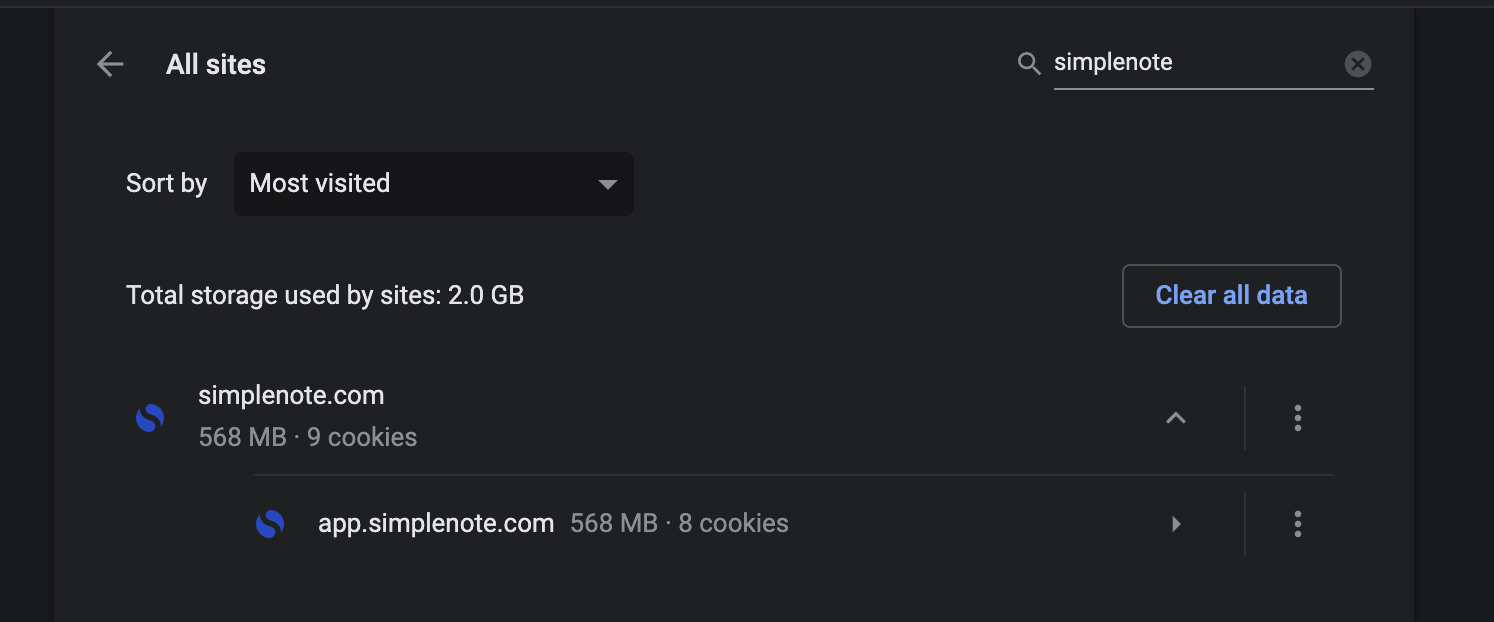Image resolution: width=1494 pixels, height=622 pixels.
Task: Click Clear all data
Action: 1231,295
